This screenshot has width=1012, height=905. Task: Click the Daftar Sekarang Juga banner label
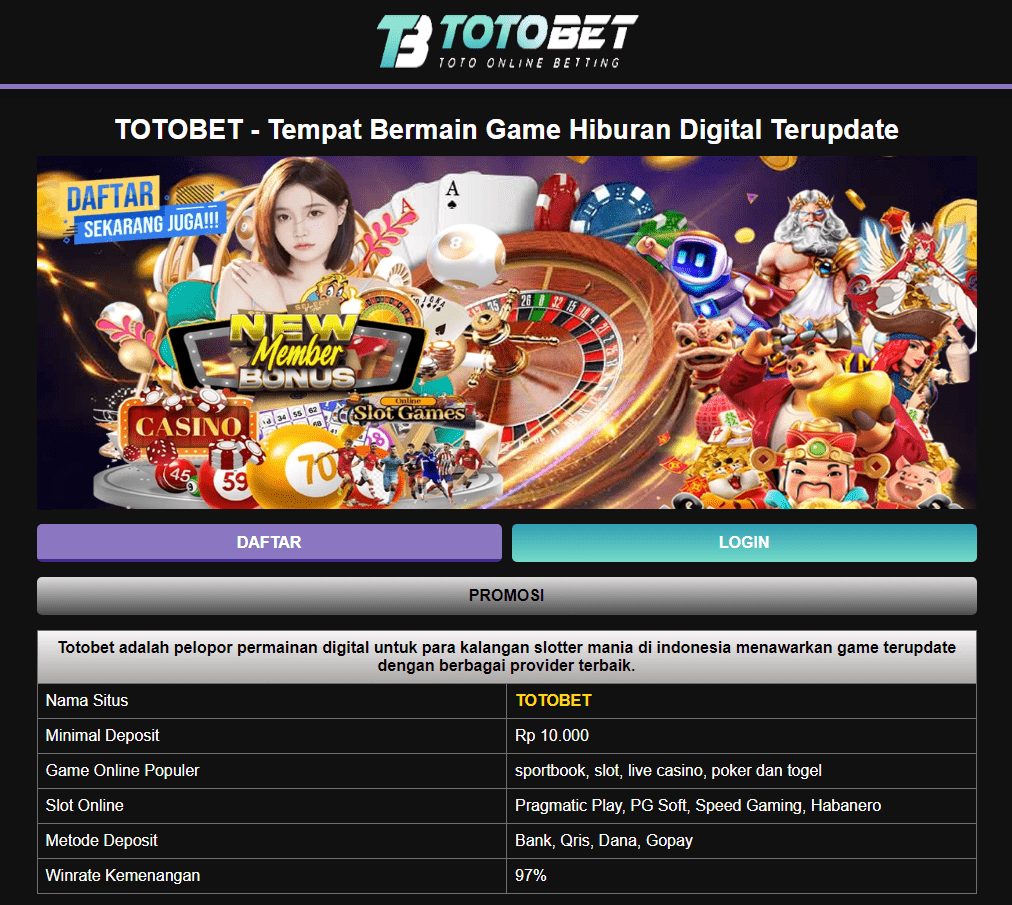(x=144, y=210)
